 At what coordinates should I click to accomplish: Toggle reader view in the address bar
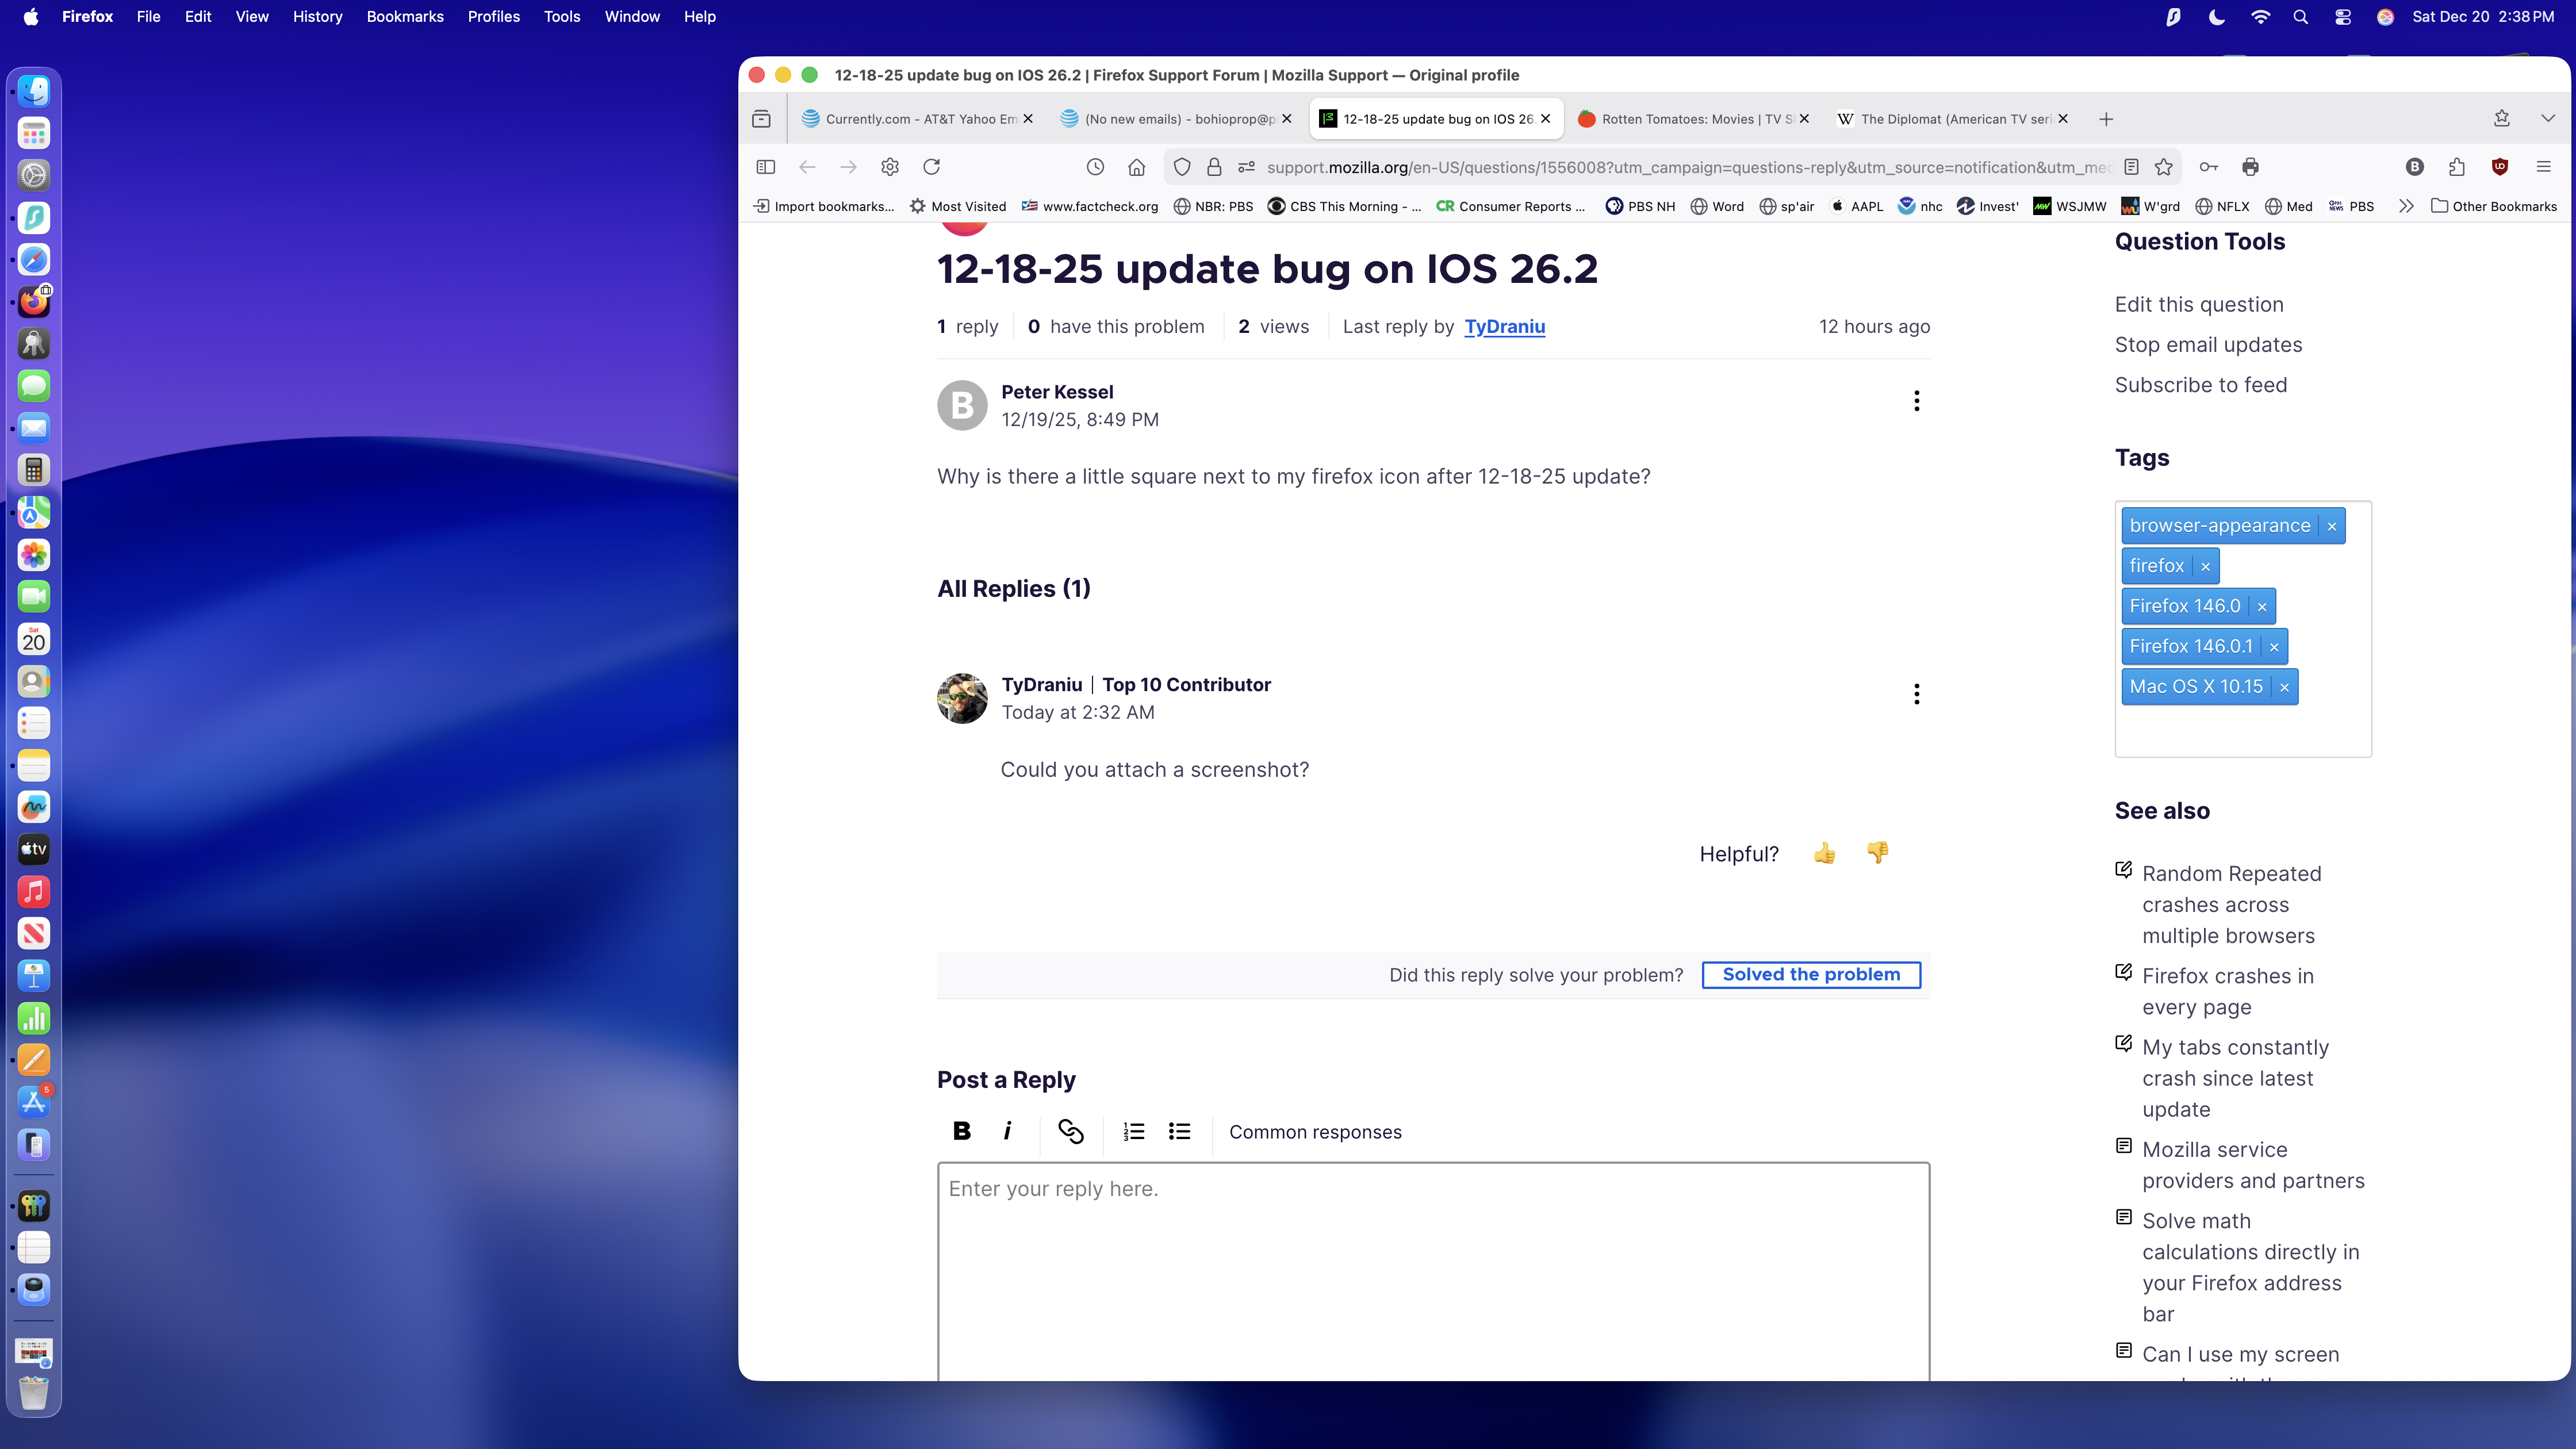click(x=2131, y=167)
